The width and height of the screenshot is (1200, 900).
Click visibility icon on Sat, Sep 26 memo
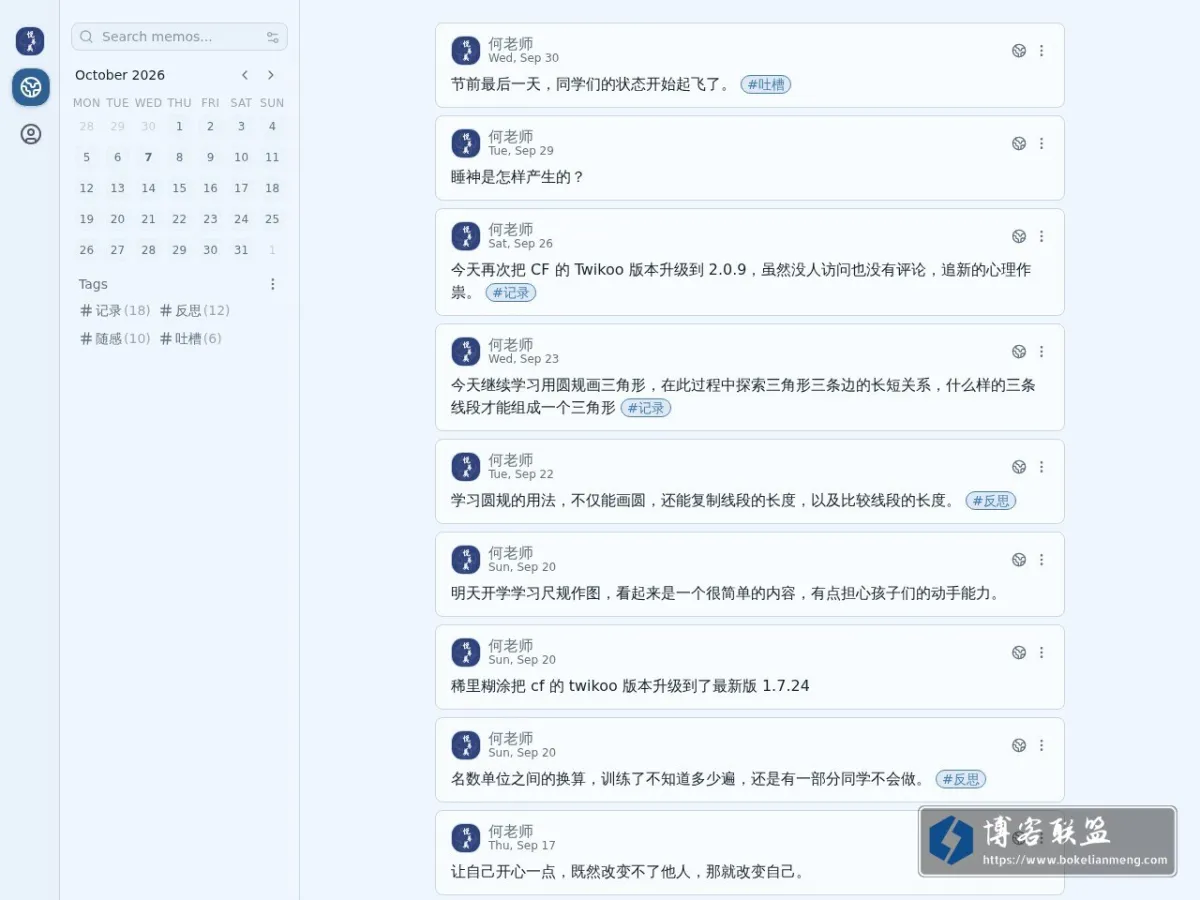(x=1019, y=237)
